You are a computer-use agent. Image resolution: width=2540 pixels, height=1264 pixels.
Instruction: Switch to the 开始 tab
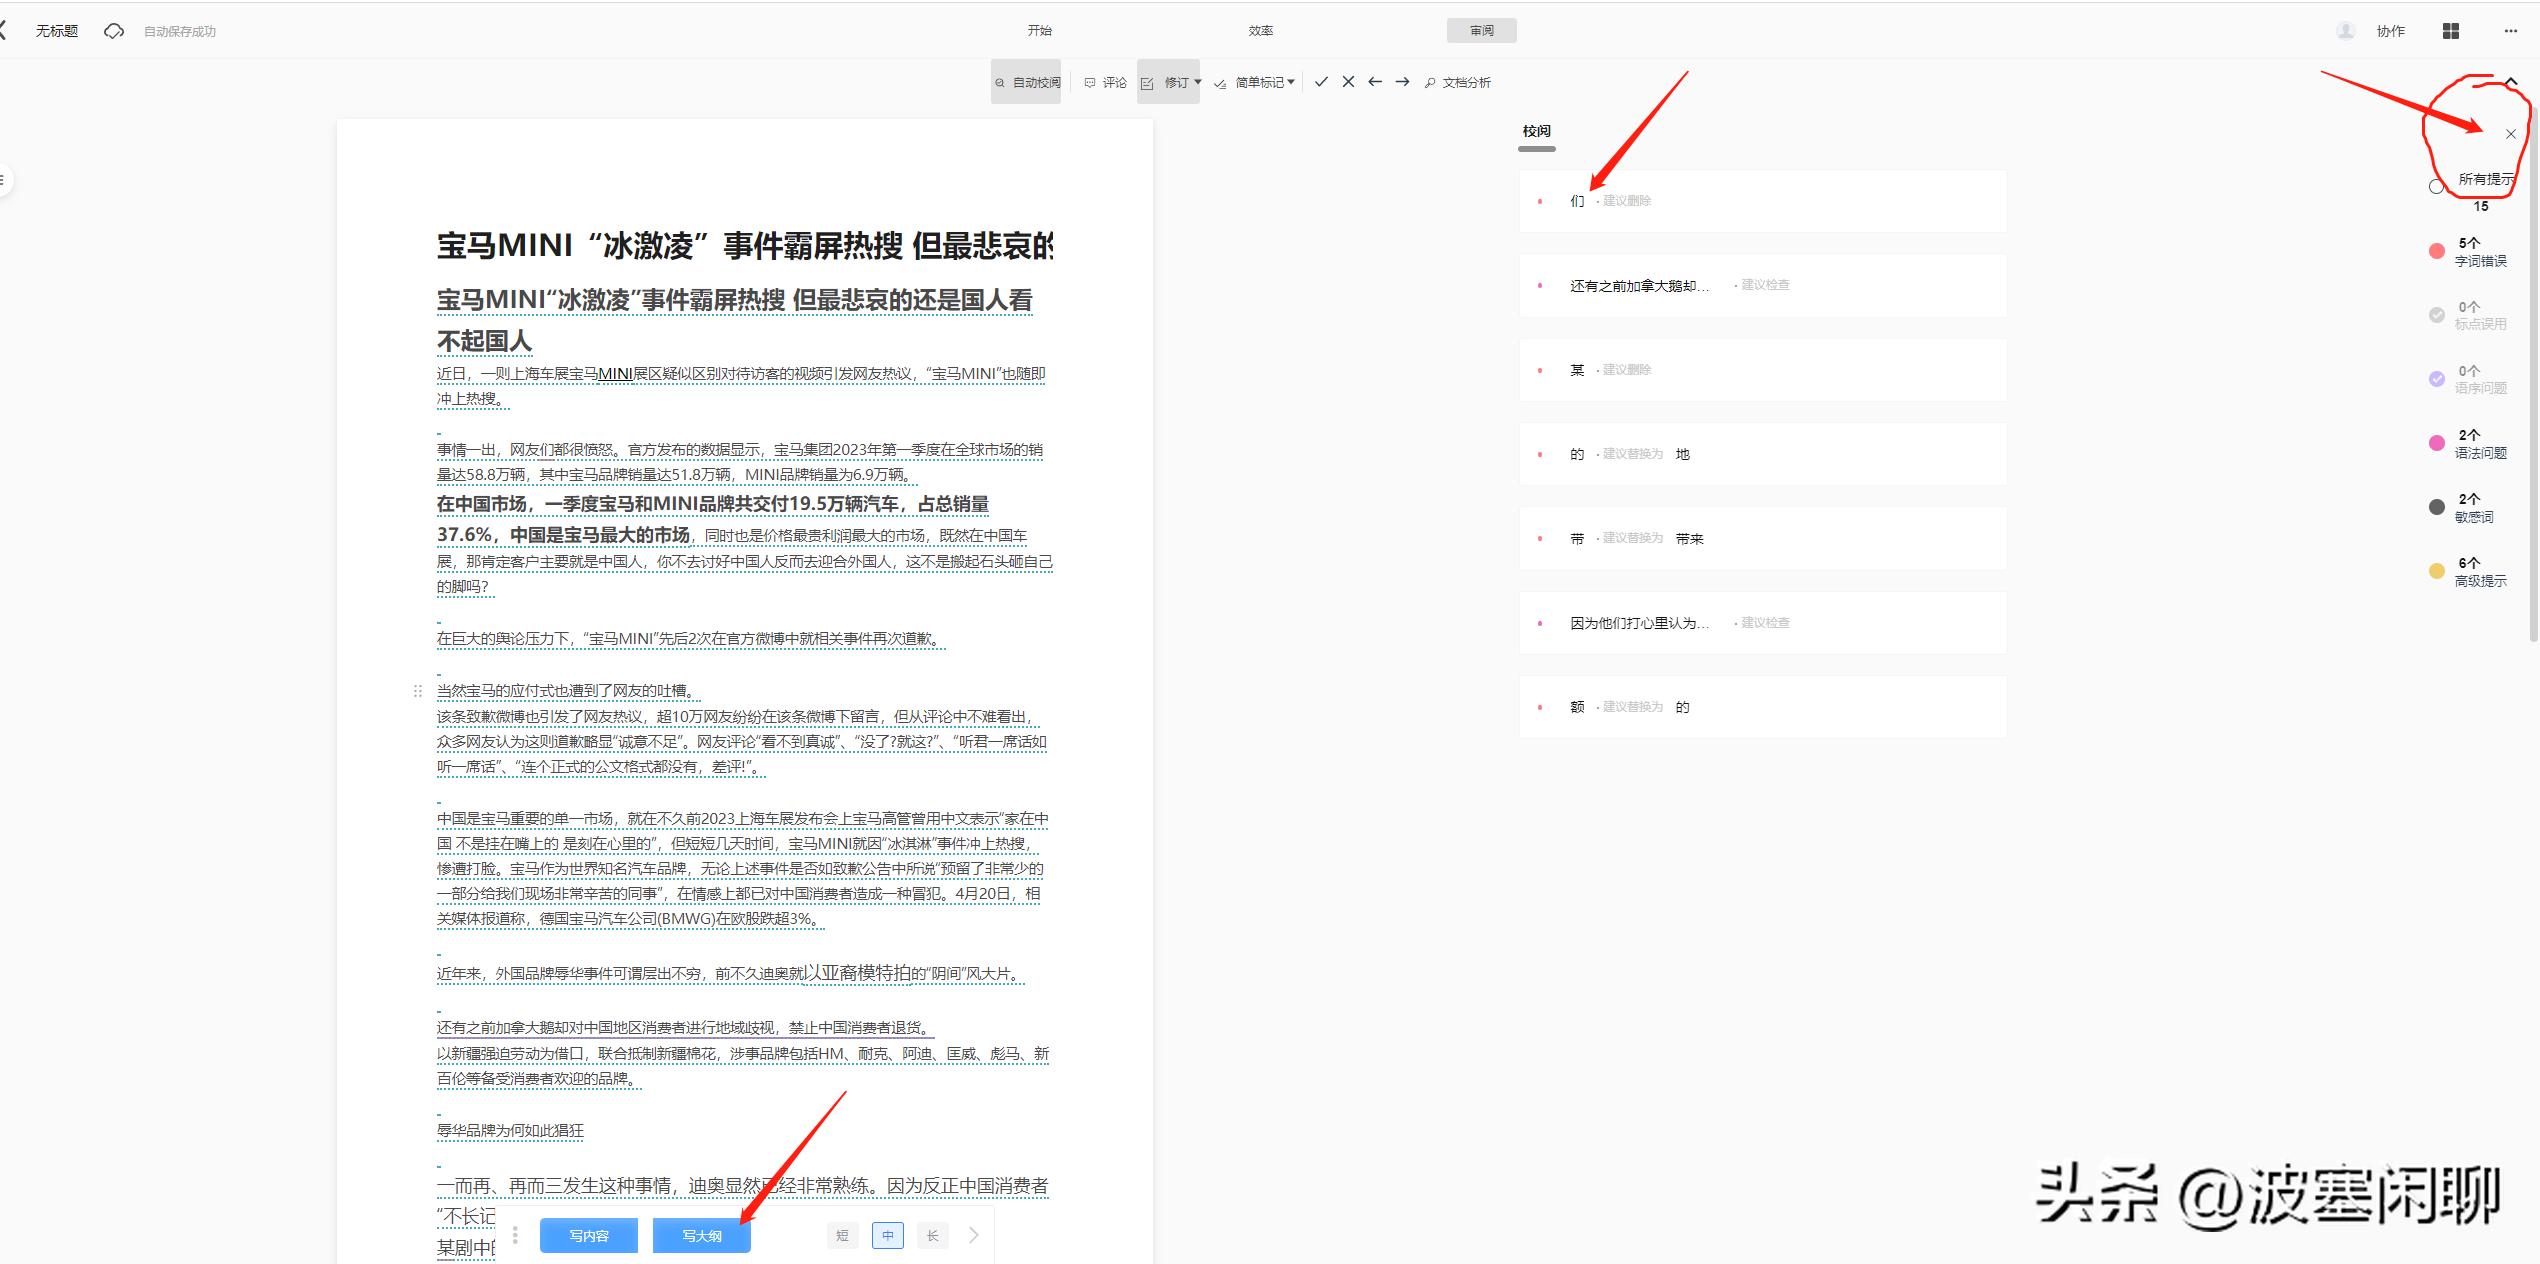(1039, 31)
